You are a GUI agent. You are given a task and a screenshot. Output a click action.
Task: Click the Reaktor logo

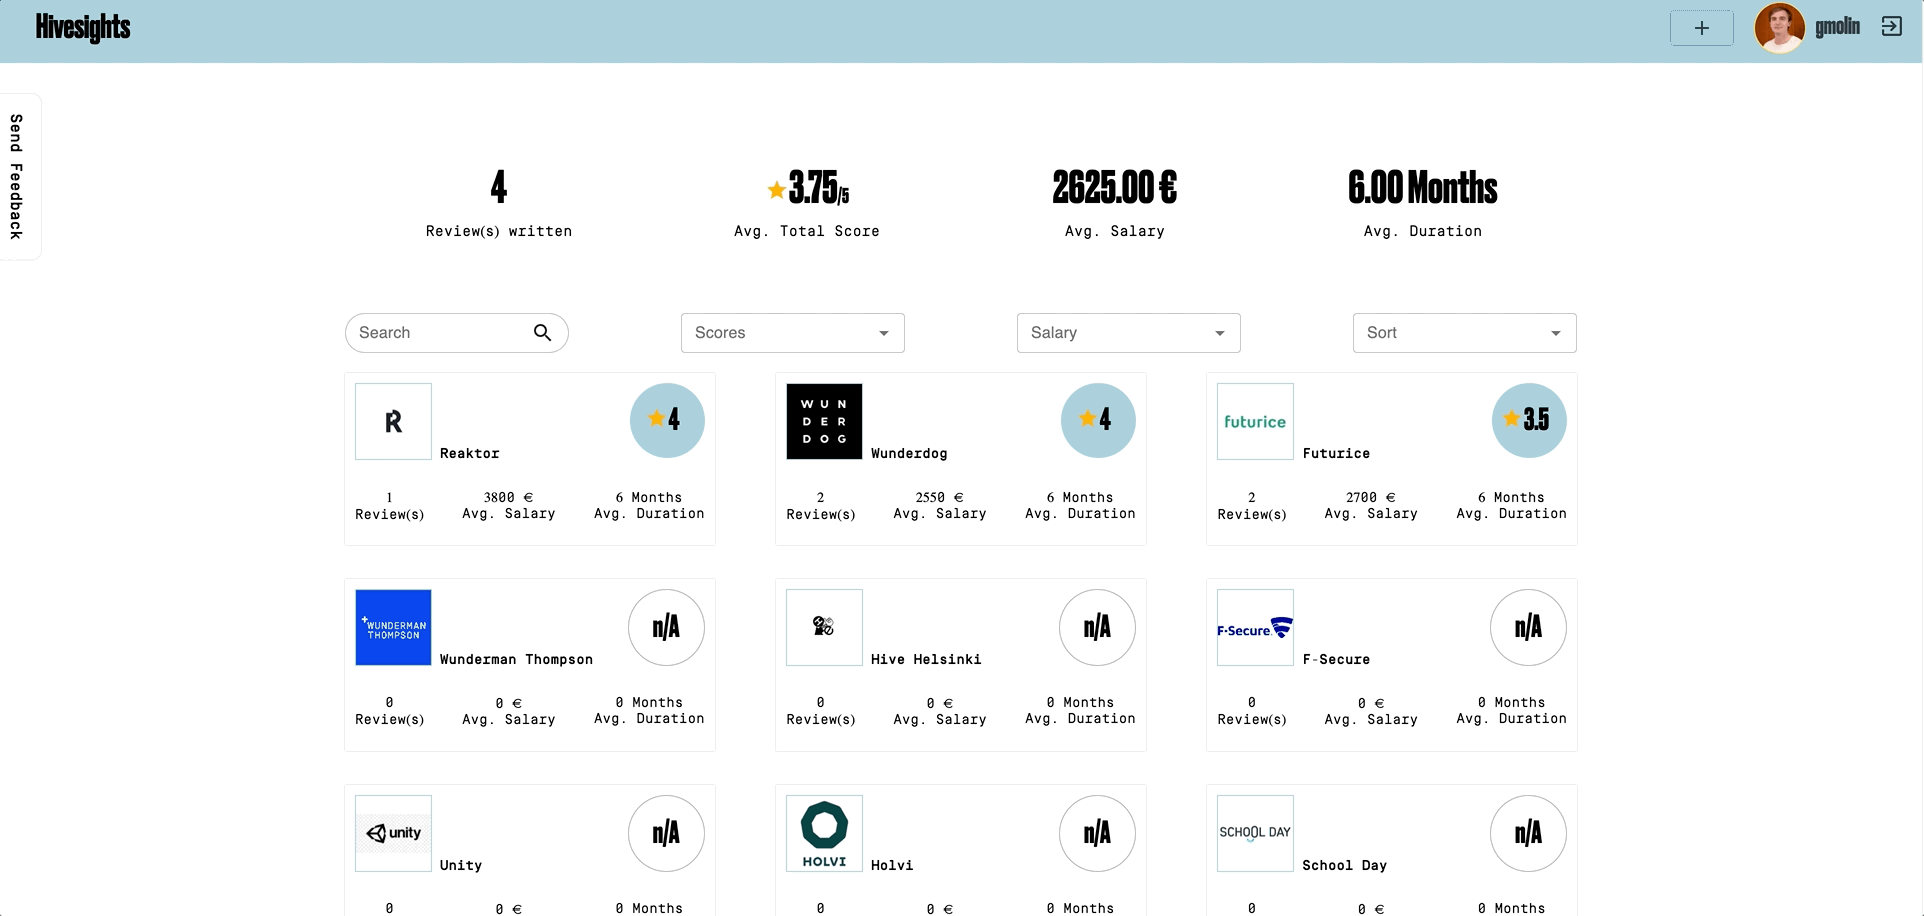tap(394, 422)
